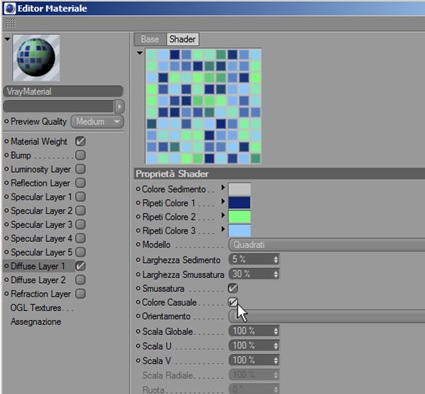Click the tile shader preview thumbnail

pyautogui.click(x=203, y=106)
